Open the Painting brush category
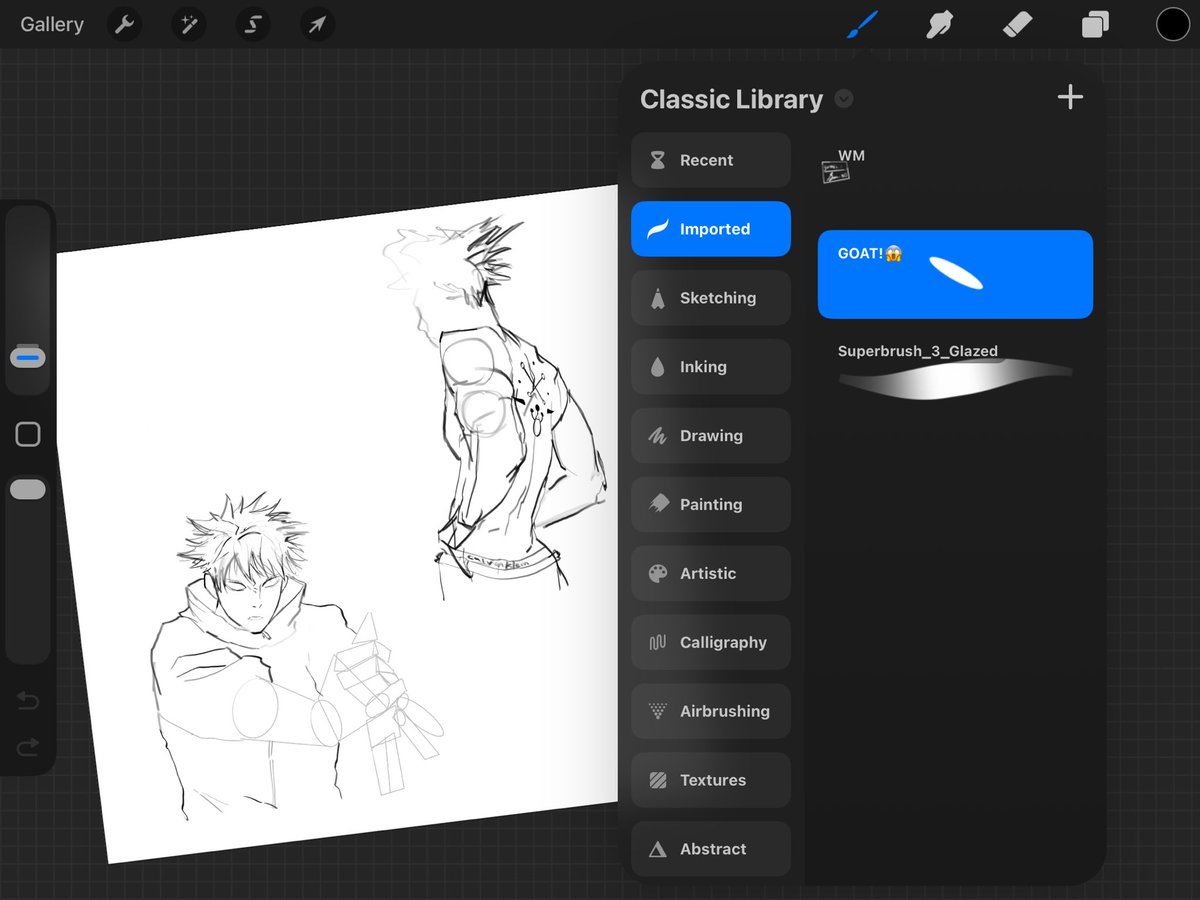1200x900 pixels. point(711,505)
